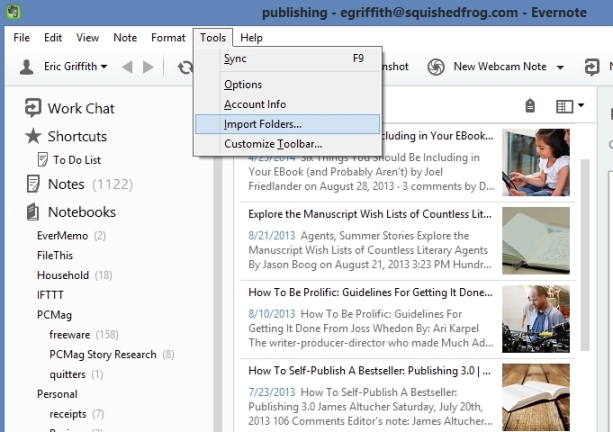Select Account Info menu entry
This screenshot has height=432, width=613.
(x=287, y=104)
